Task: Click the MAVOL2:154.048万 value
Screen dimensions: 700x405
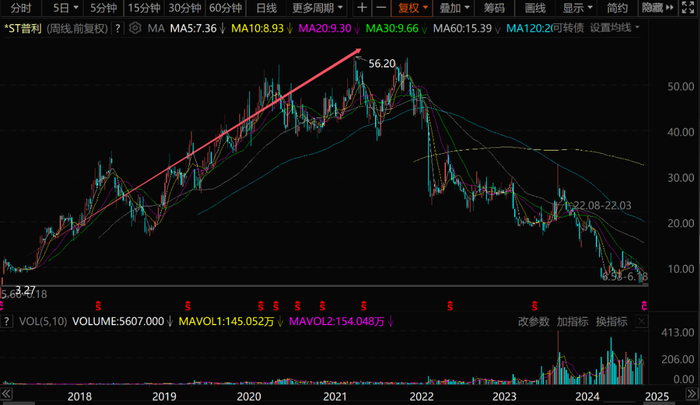Action: click(x=337, y=321)
